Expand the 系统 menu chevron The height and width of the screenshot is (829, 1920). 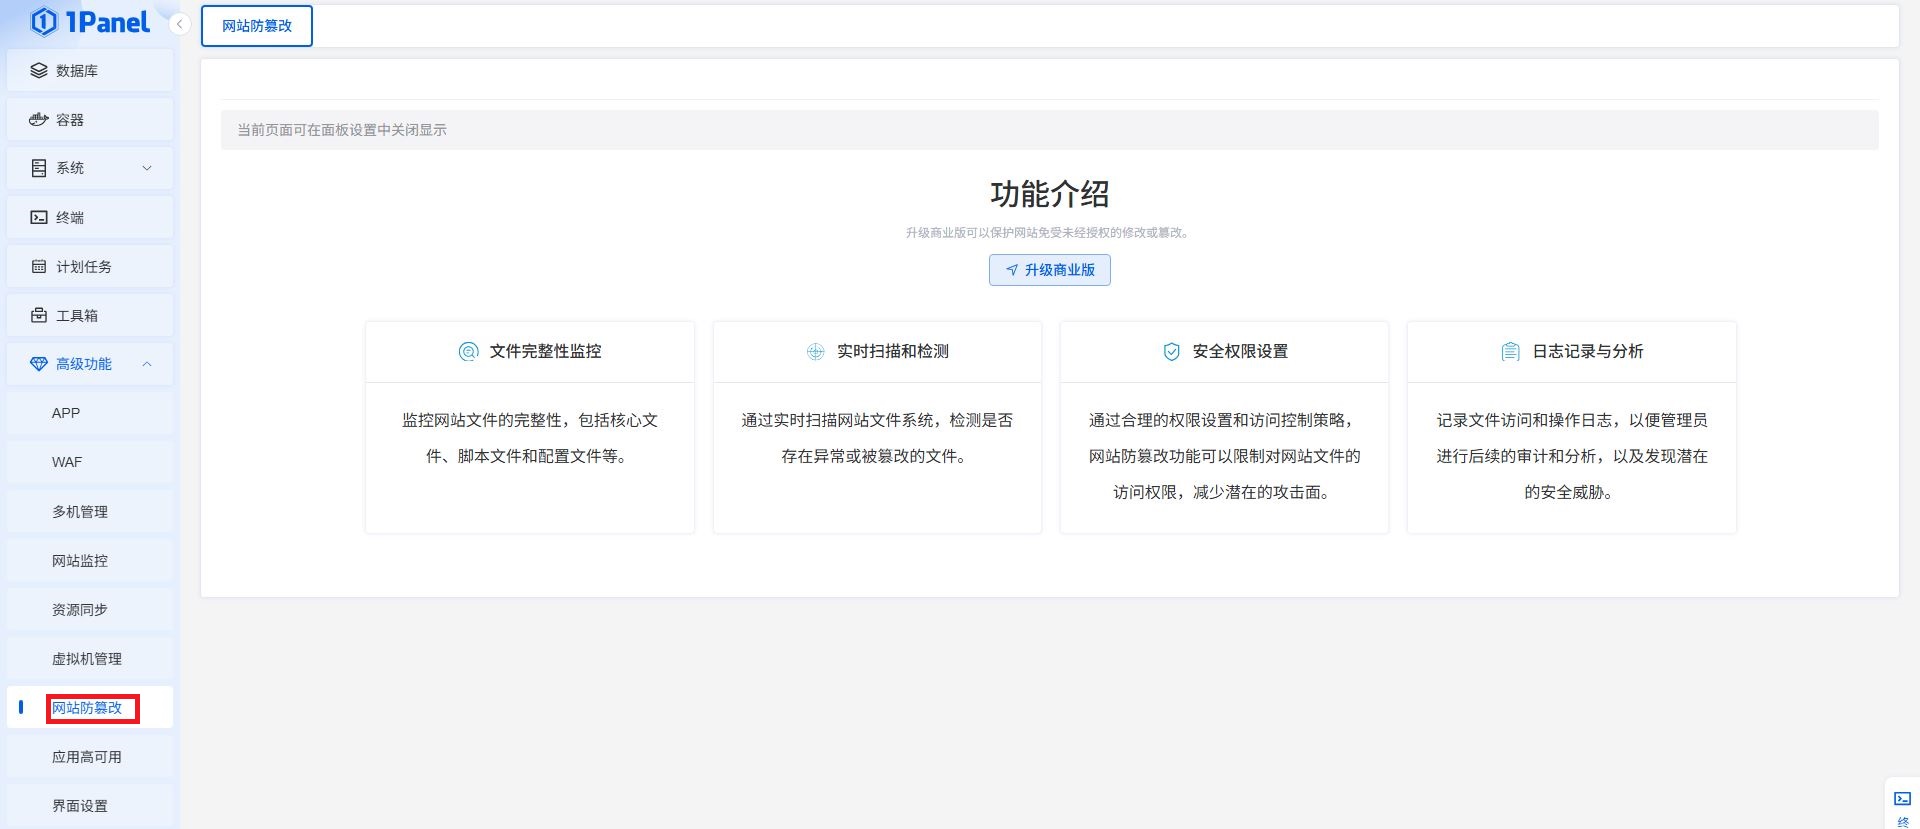[147, 168]
